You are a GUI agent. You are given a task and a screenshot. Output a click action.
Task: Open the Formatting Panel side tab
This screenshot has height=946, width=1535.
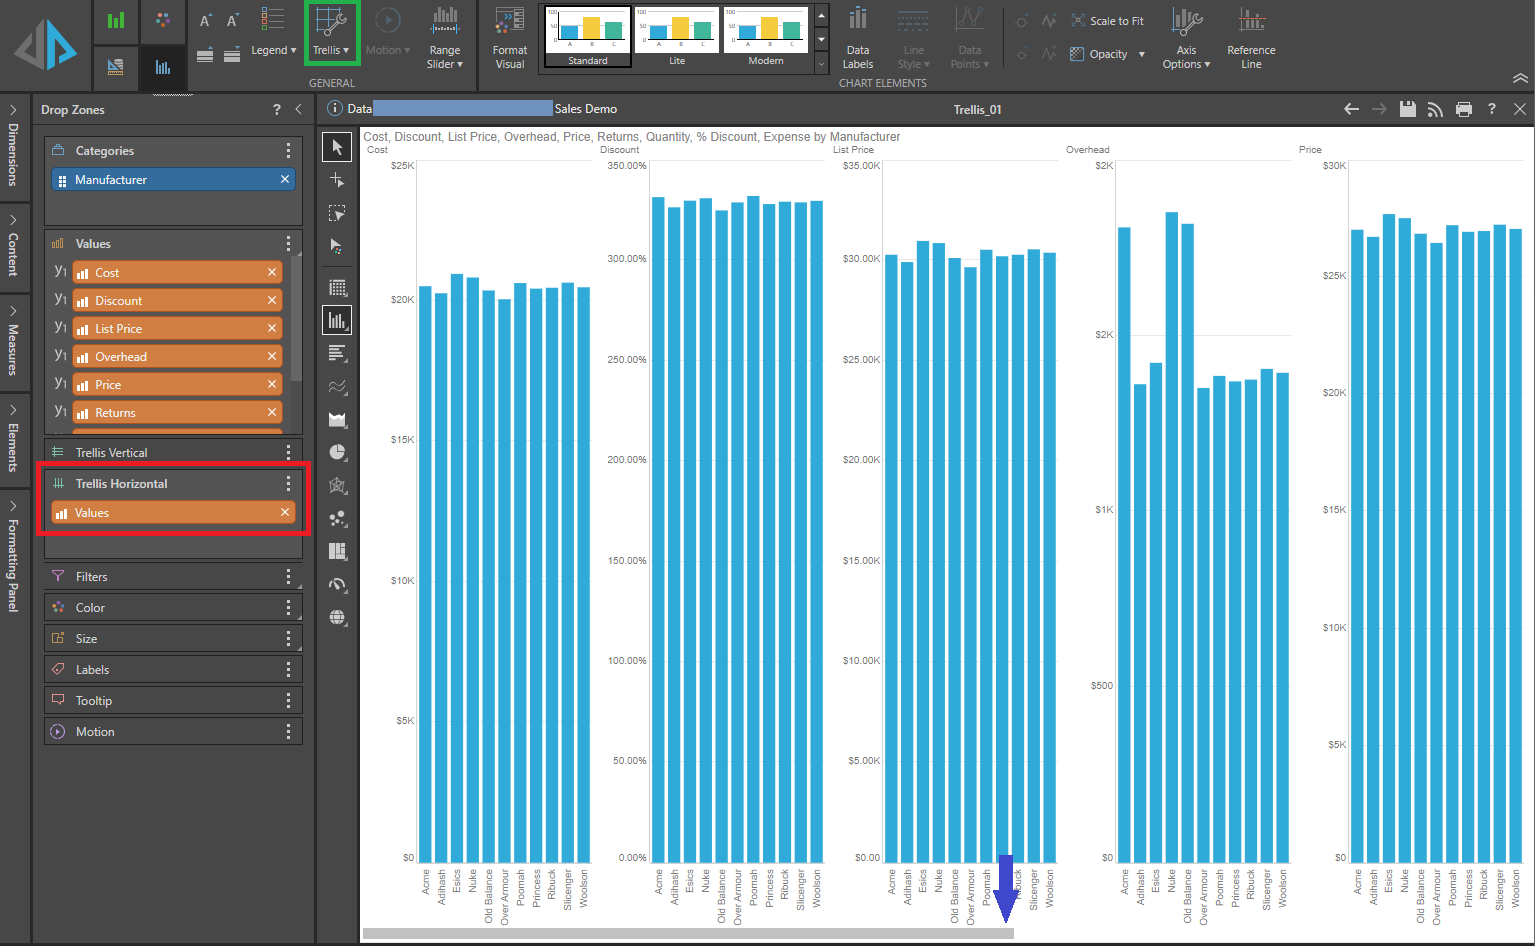click(x=13, y=558)
